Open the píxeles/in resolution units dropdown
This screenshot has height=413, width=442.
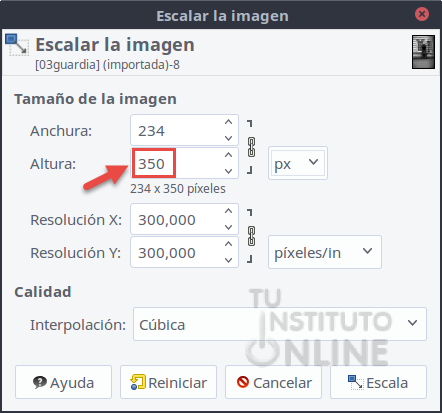coord(325,252)
